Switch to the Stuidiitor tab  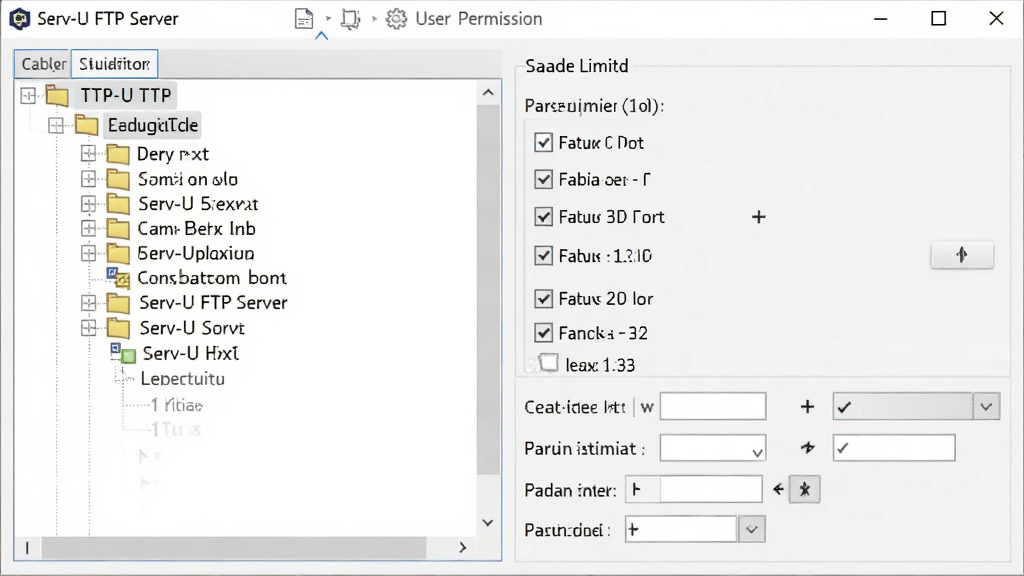coord(114,64)
